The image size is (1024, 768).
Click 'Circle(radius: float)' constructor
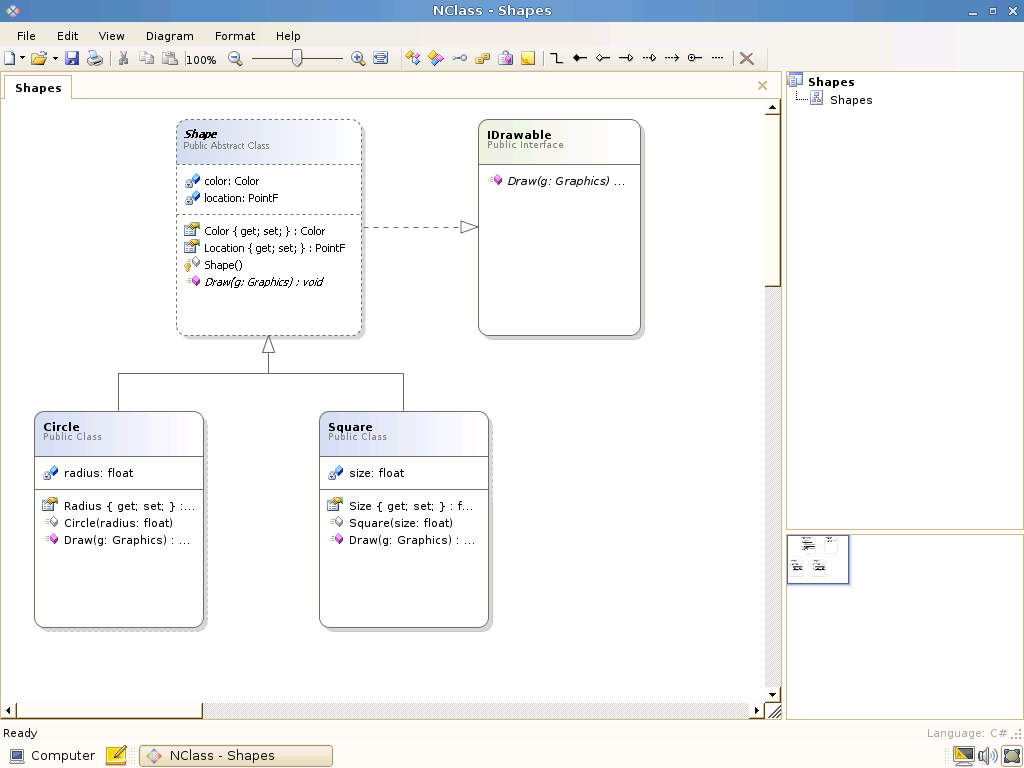tap(118, 522)
